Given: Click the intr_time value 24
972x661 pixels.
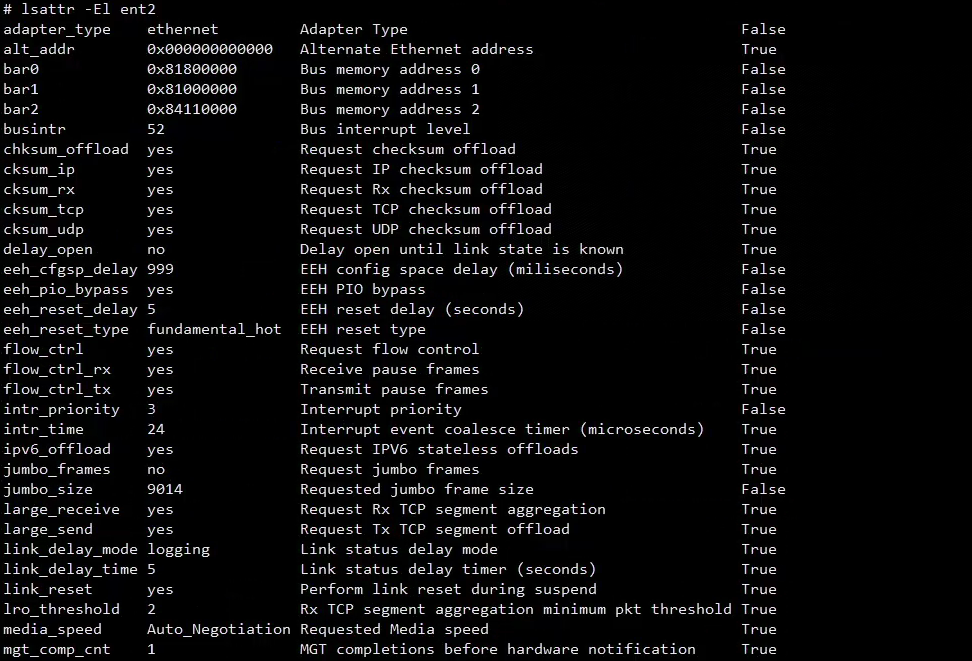Looking at the screenshot, I should (x=156, y=429).
